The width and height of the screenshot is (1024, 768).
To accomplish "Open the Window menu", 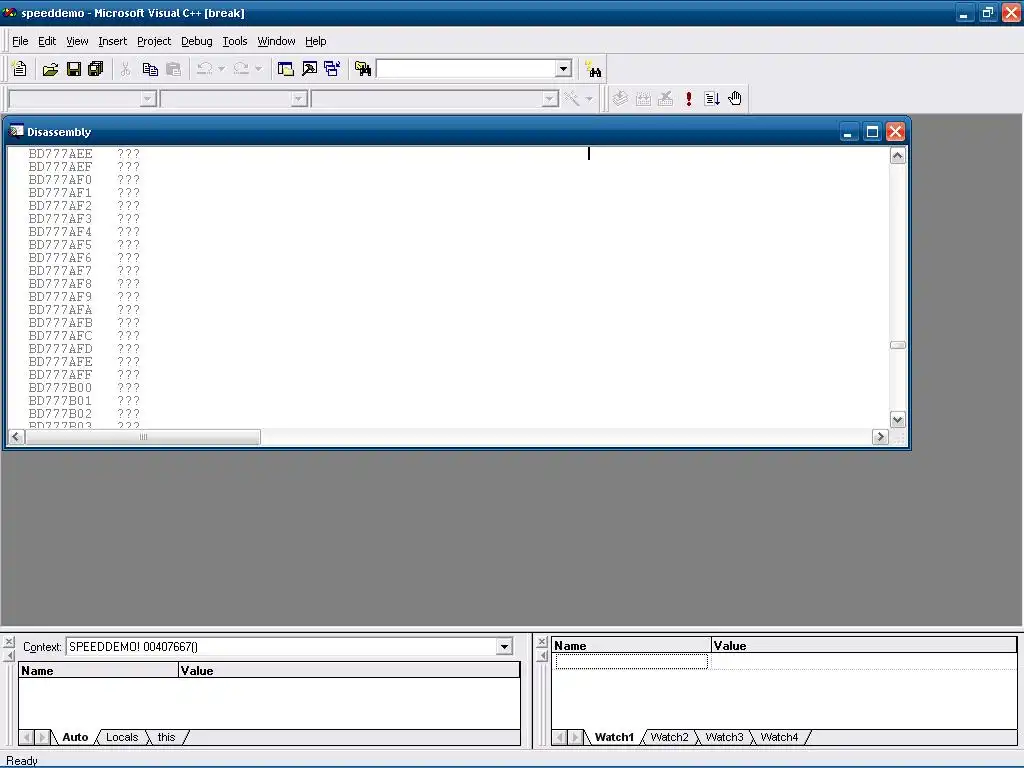I will (276, 41).
